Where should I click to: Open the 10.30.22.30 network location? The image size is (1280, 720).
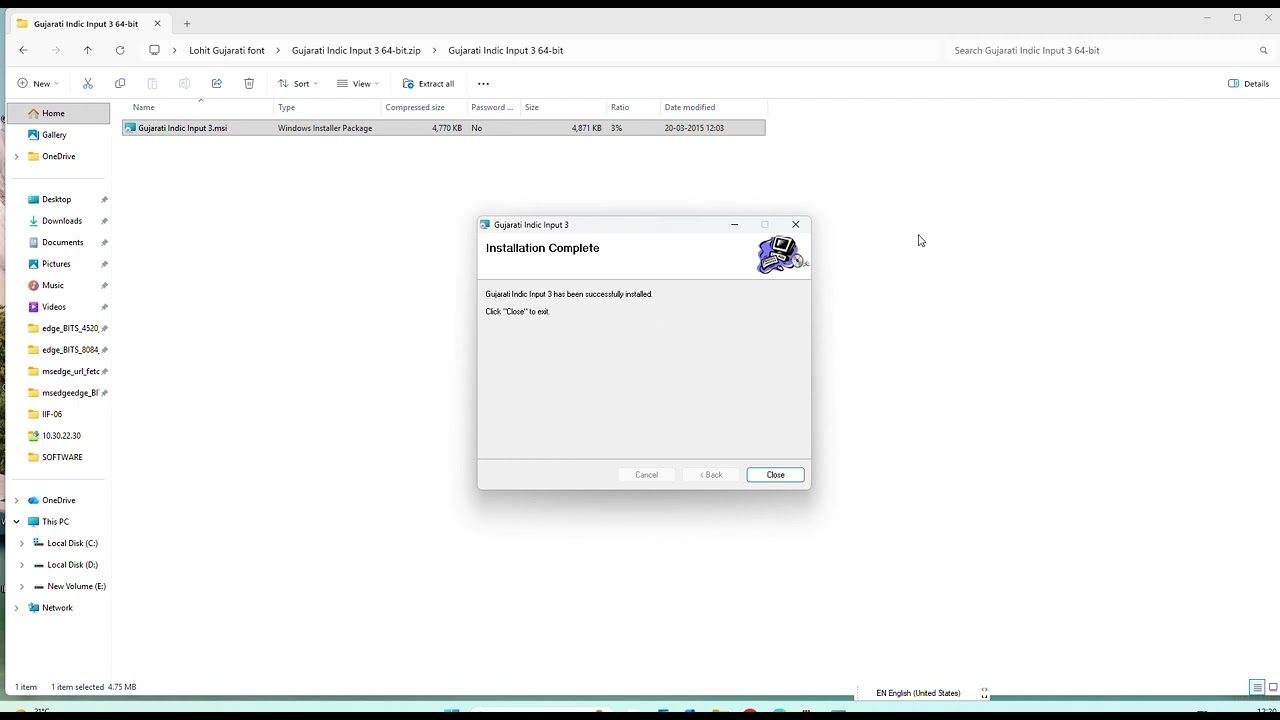[x=61, y=436]
